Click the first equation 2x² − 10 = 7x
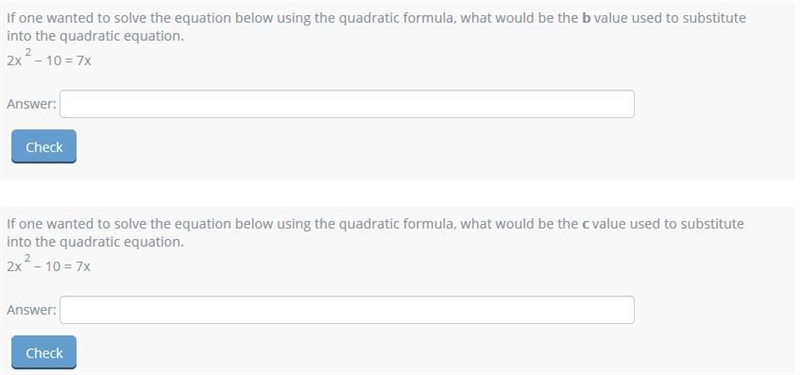 click(49, 58)
